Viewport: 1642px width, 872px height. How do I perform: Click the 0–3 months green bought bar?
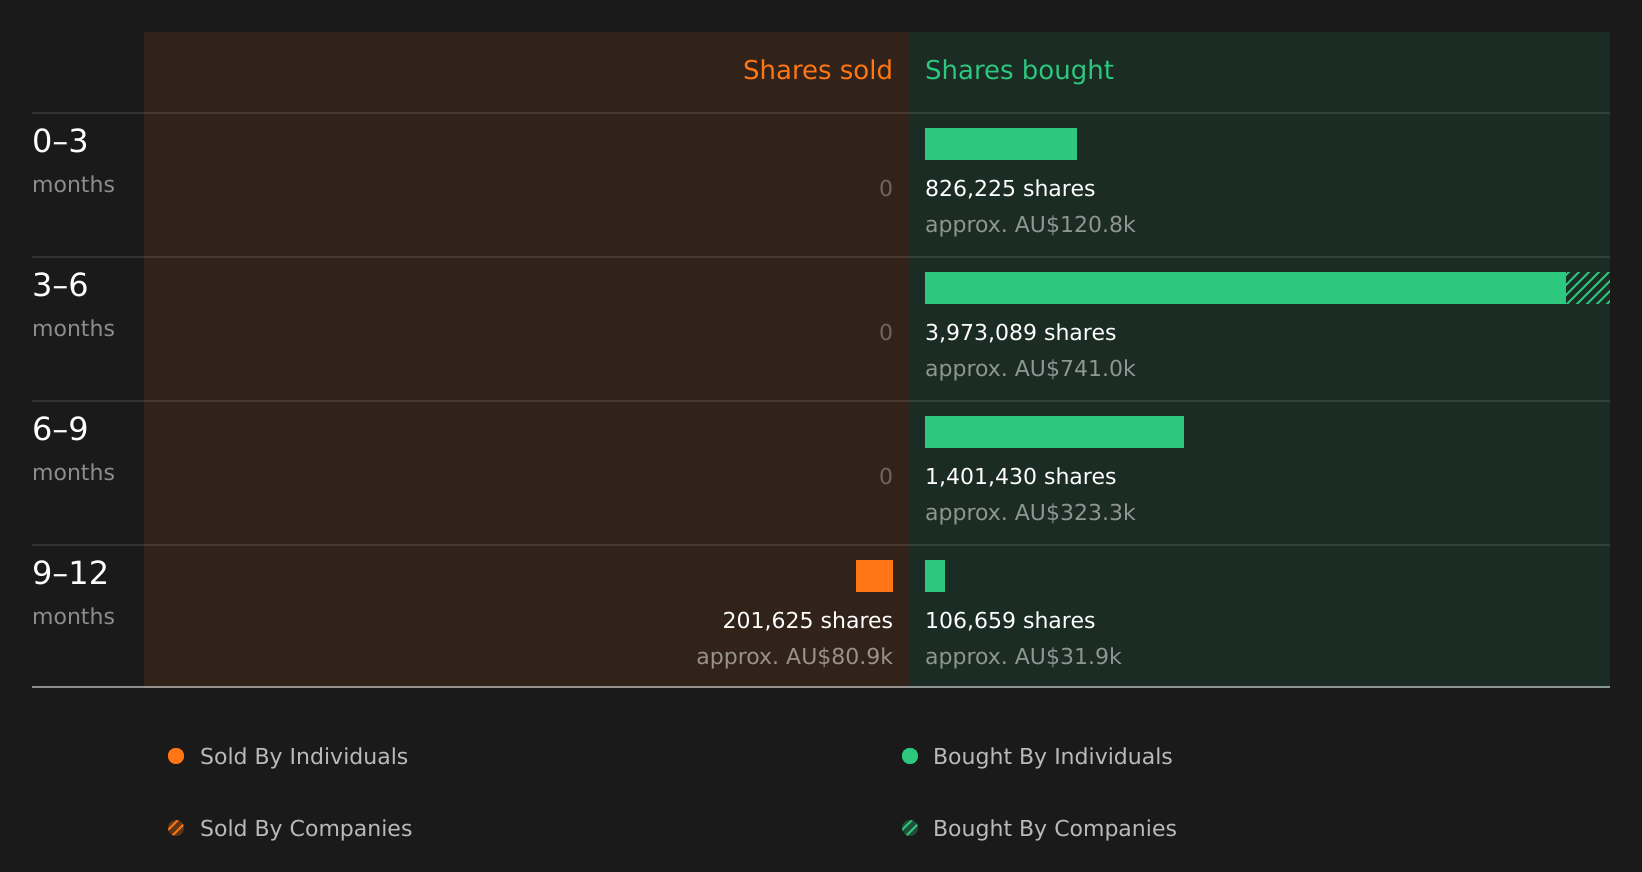tap(1001, 144)
